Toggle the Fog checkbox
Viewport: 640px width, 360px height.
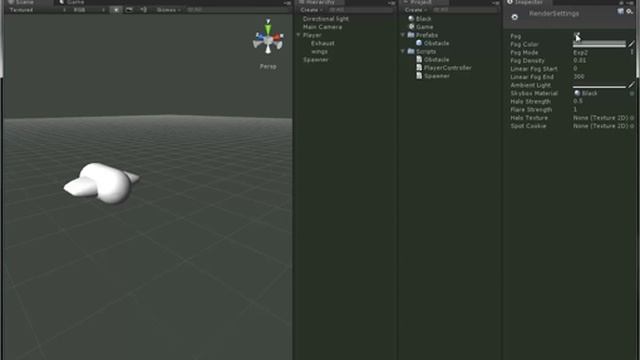pos(576,36)
